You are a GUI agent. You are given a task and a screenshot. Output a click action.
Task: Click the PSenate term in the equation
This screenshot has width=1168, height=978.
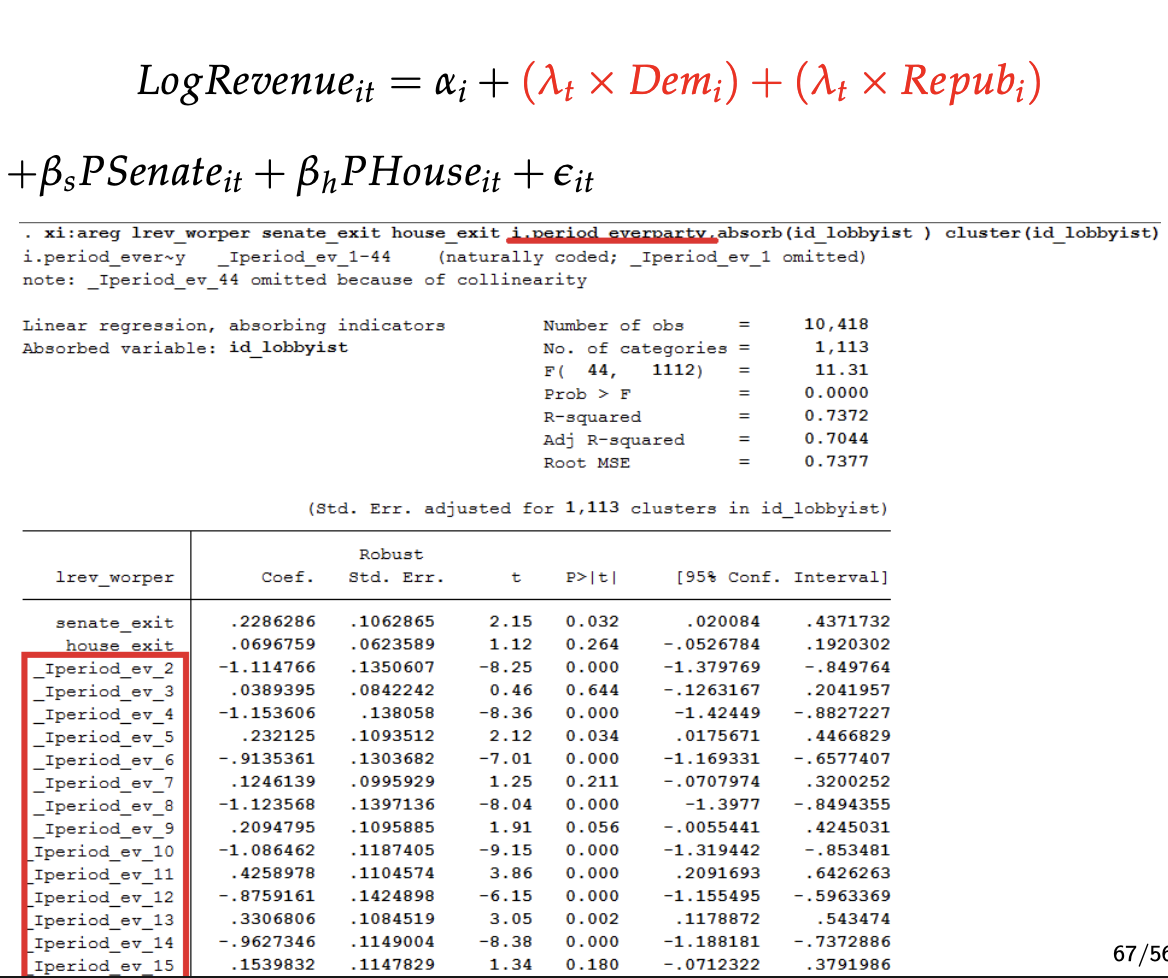161,176
